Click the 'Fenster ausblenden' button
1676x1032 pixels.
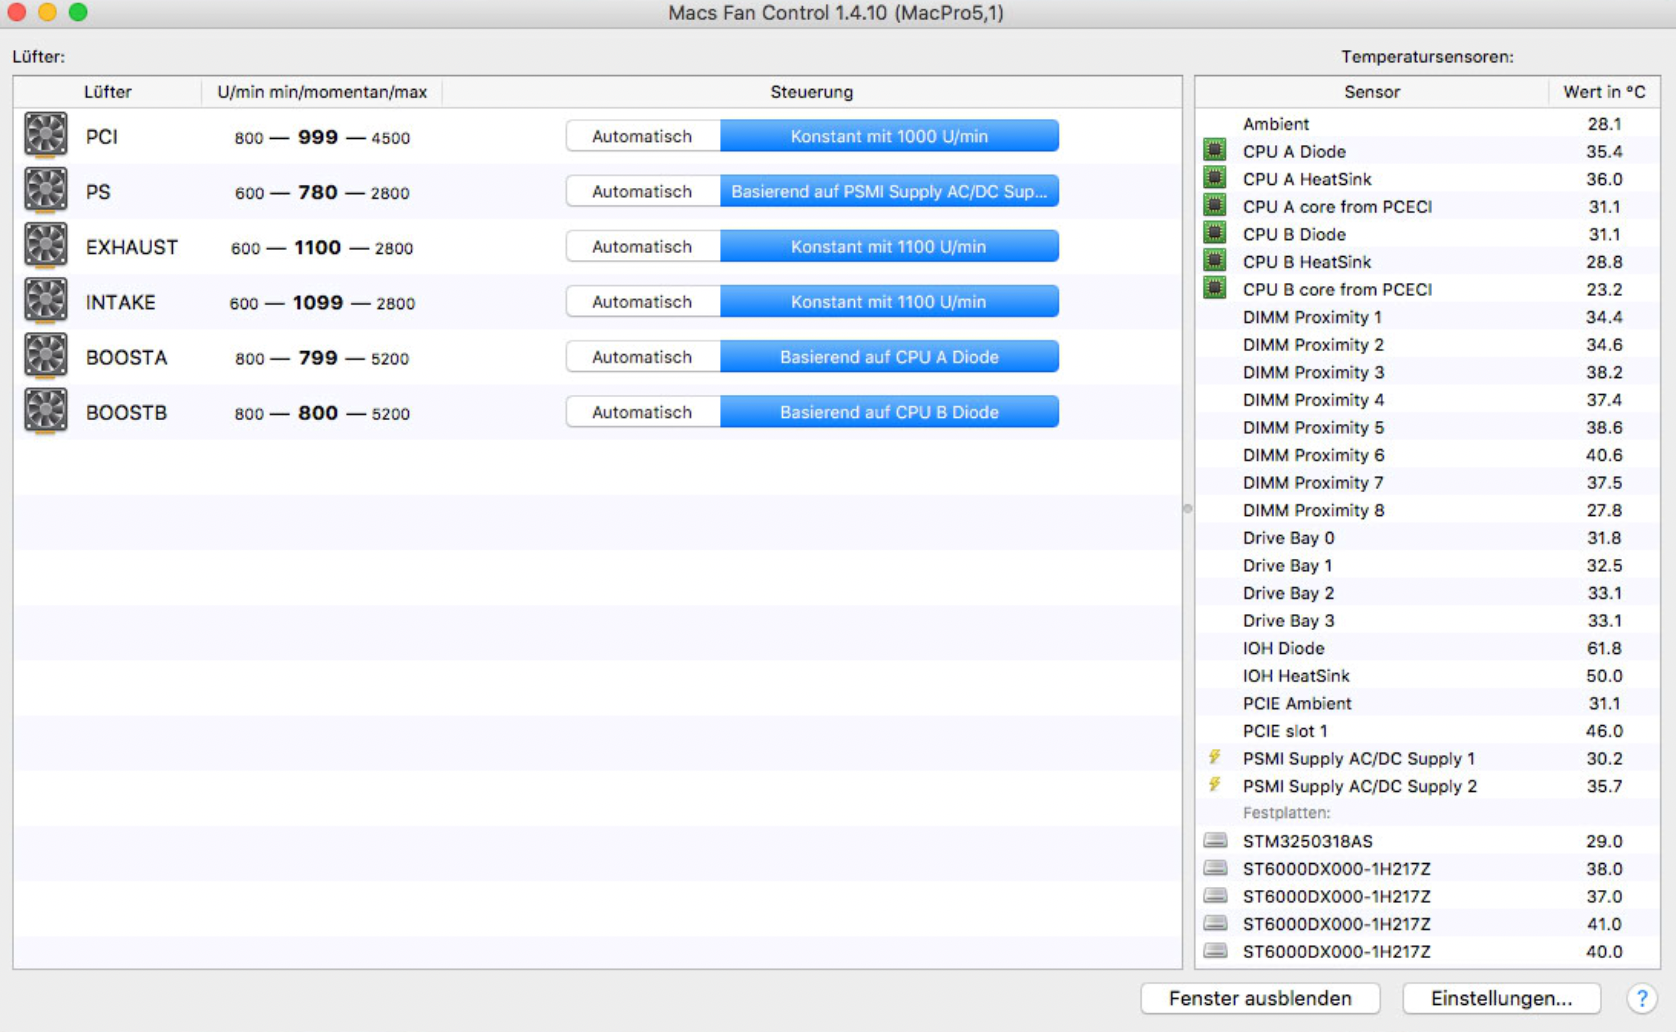point(1260,998)
